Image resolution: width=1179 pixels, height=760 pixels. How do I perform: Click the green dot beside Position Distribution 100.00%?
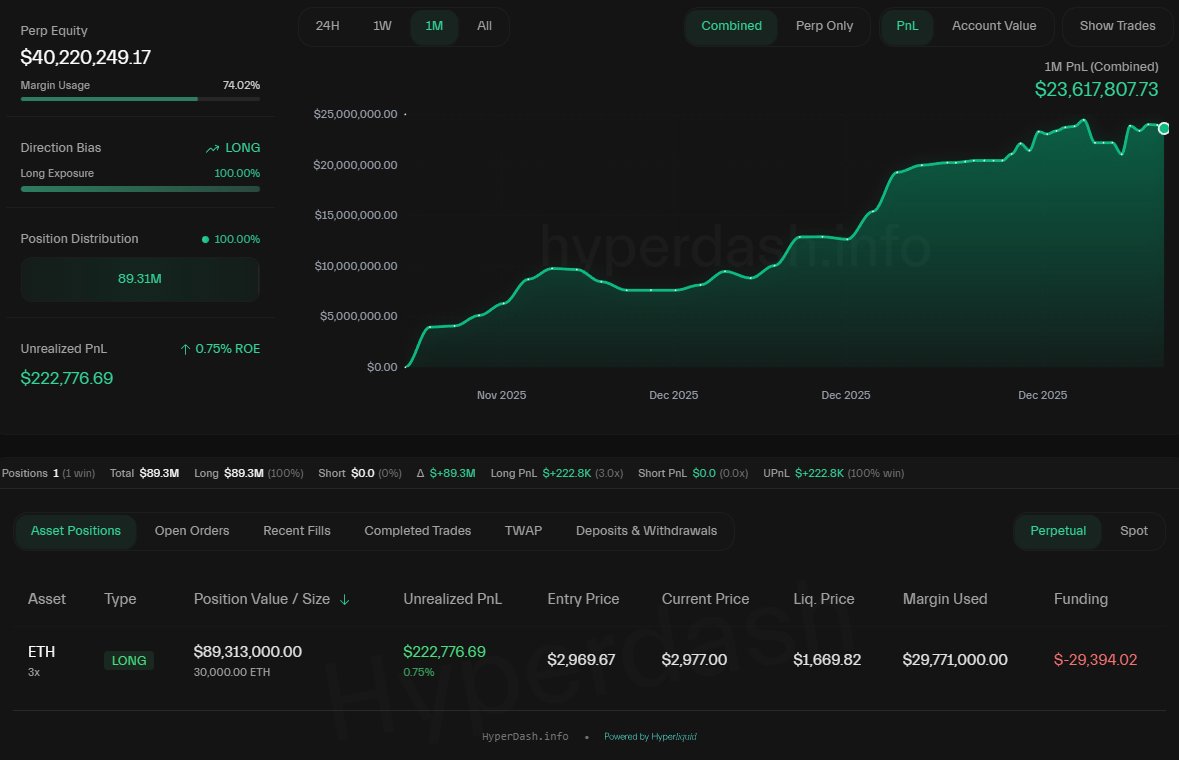(206, 240)
